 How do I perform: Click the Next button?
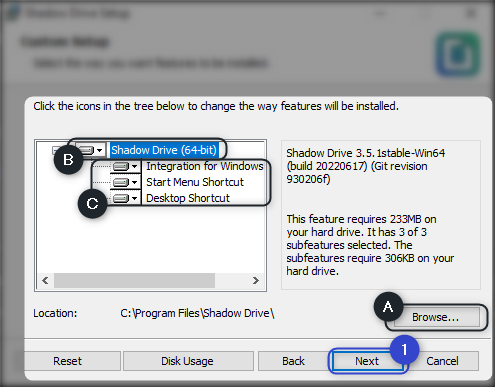point(367,361)
